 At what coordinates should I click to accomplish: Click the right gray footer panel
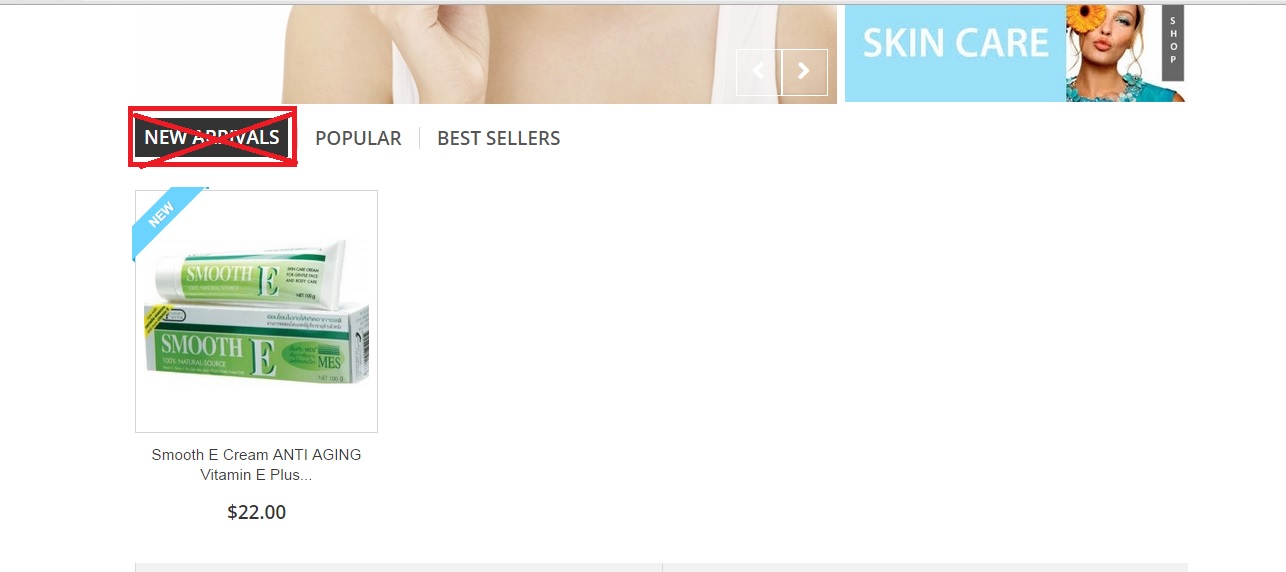click(x=925, y=567)
